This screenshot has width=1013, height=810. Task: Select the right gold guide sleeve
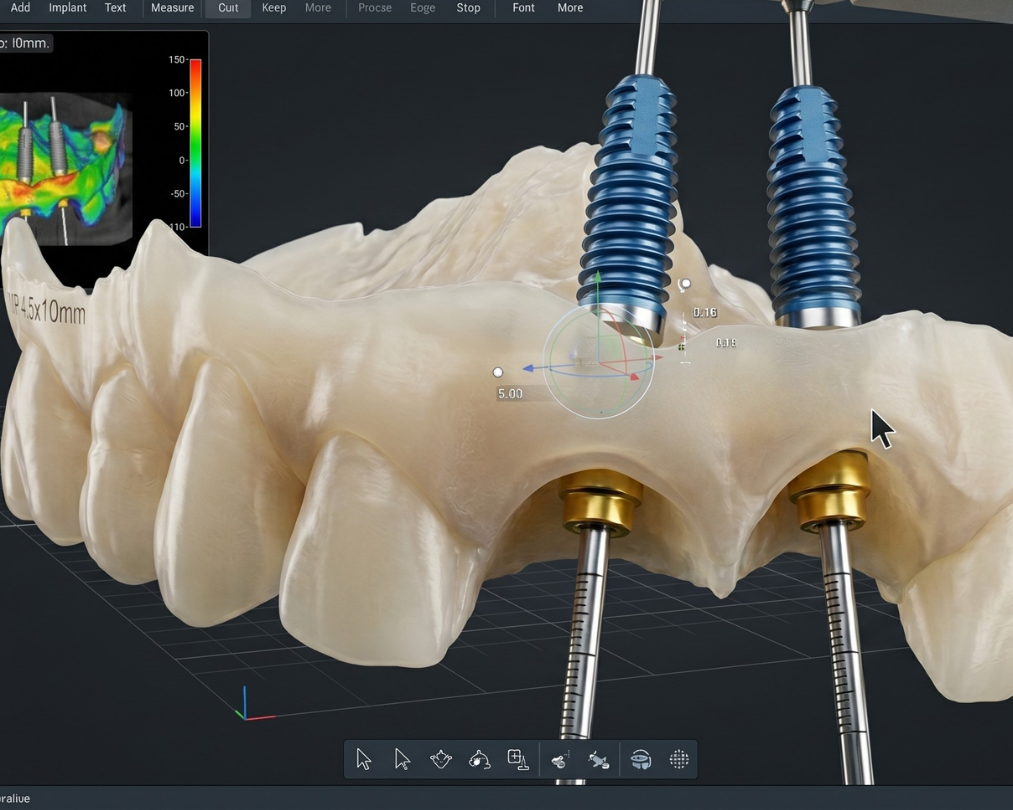(x=832, y=490)
